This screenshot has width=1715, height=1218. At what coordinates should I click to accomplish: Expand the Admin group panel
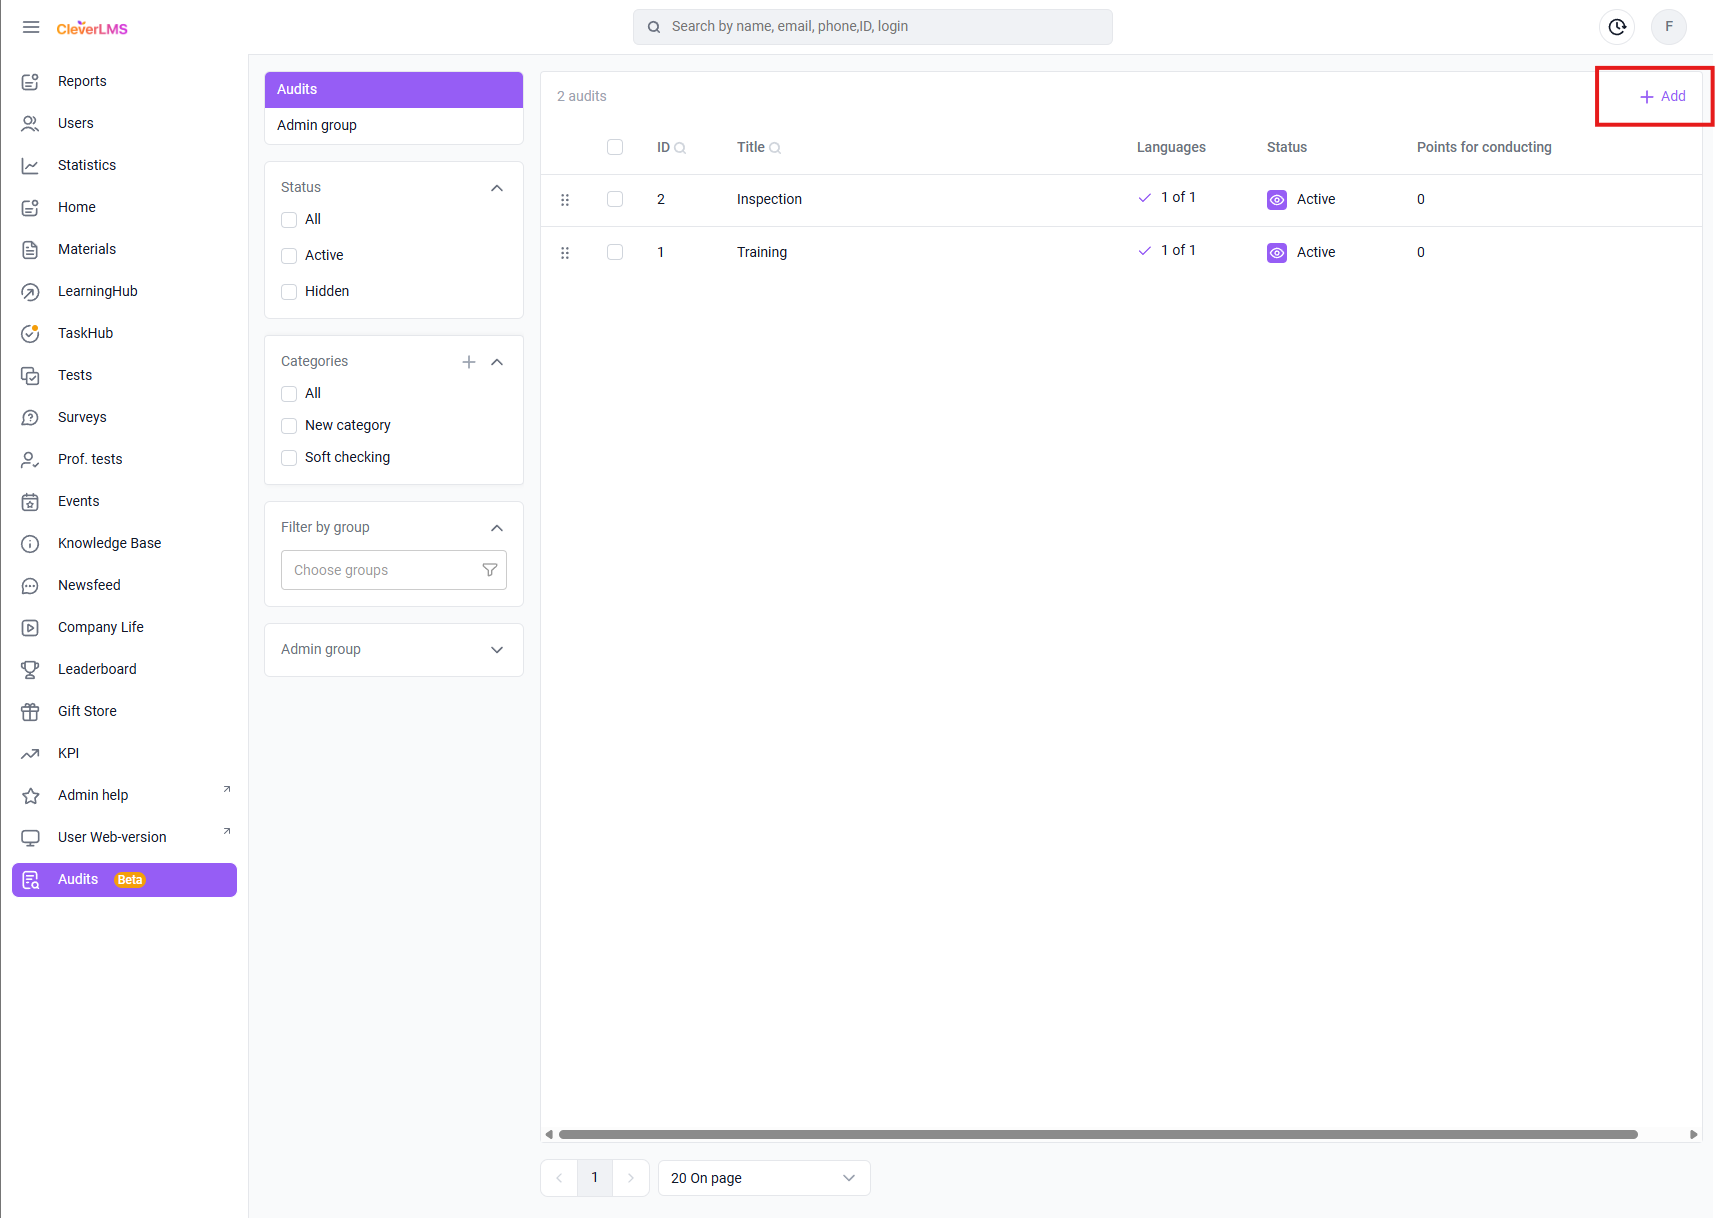coord(497,650)
